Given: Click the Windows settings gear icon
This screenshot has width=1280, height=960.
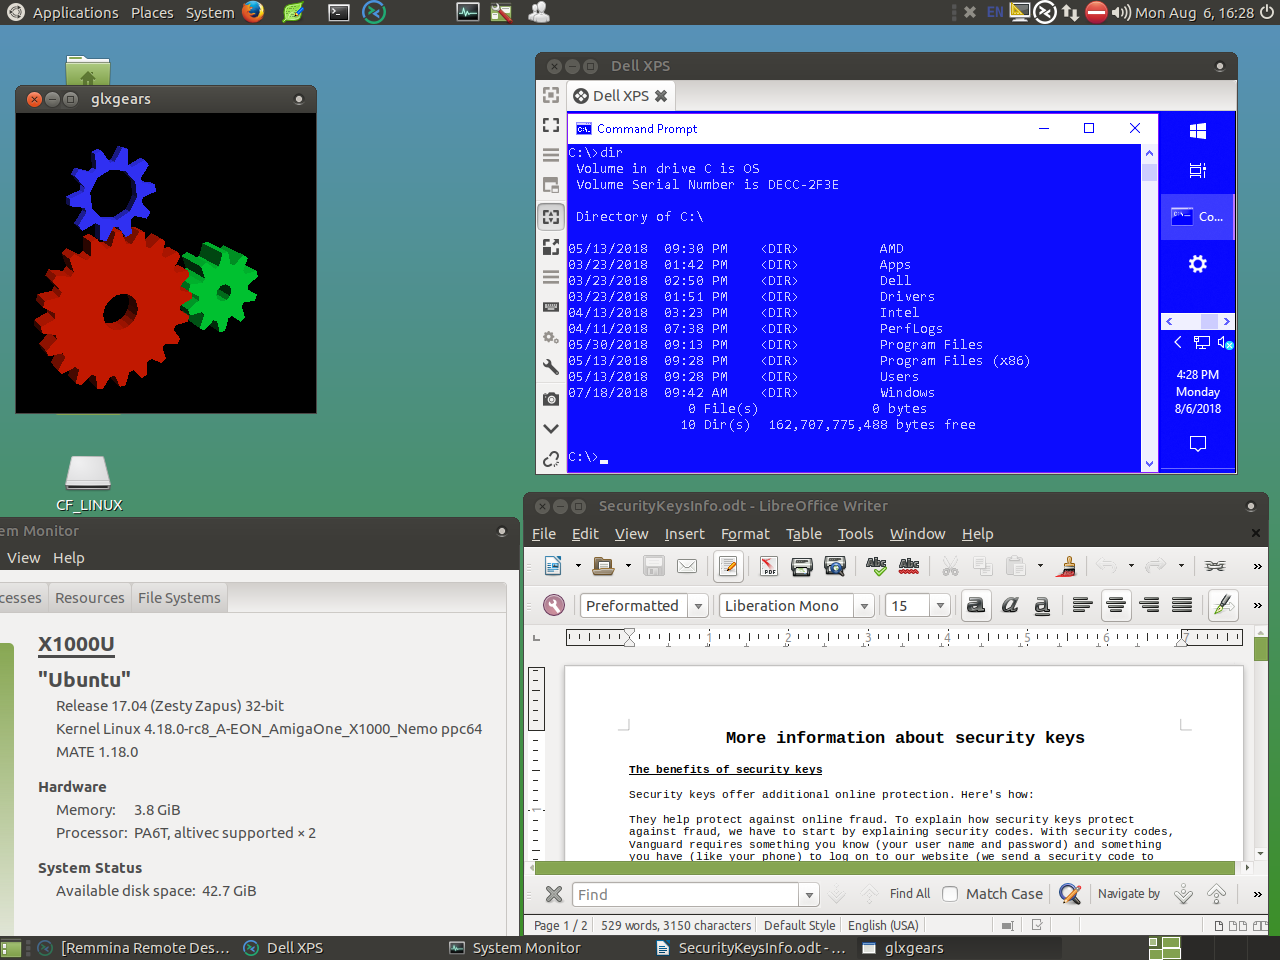Looking at the screenshot, I should pos(1198,264).
